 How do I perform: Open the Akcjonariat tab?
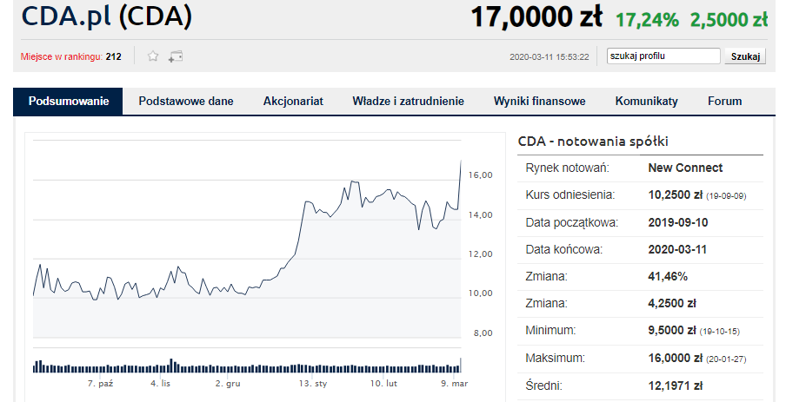click(x=293, y=101)
